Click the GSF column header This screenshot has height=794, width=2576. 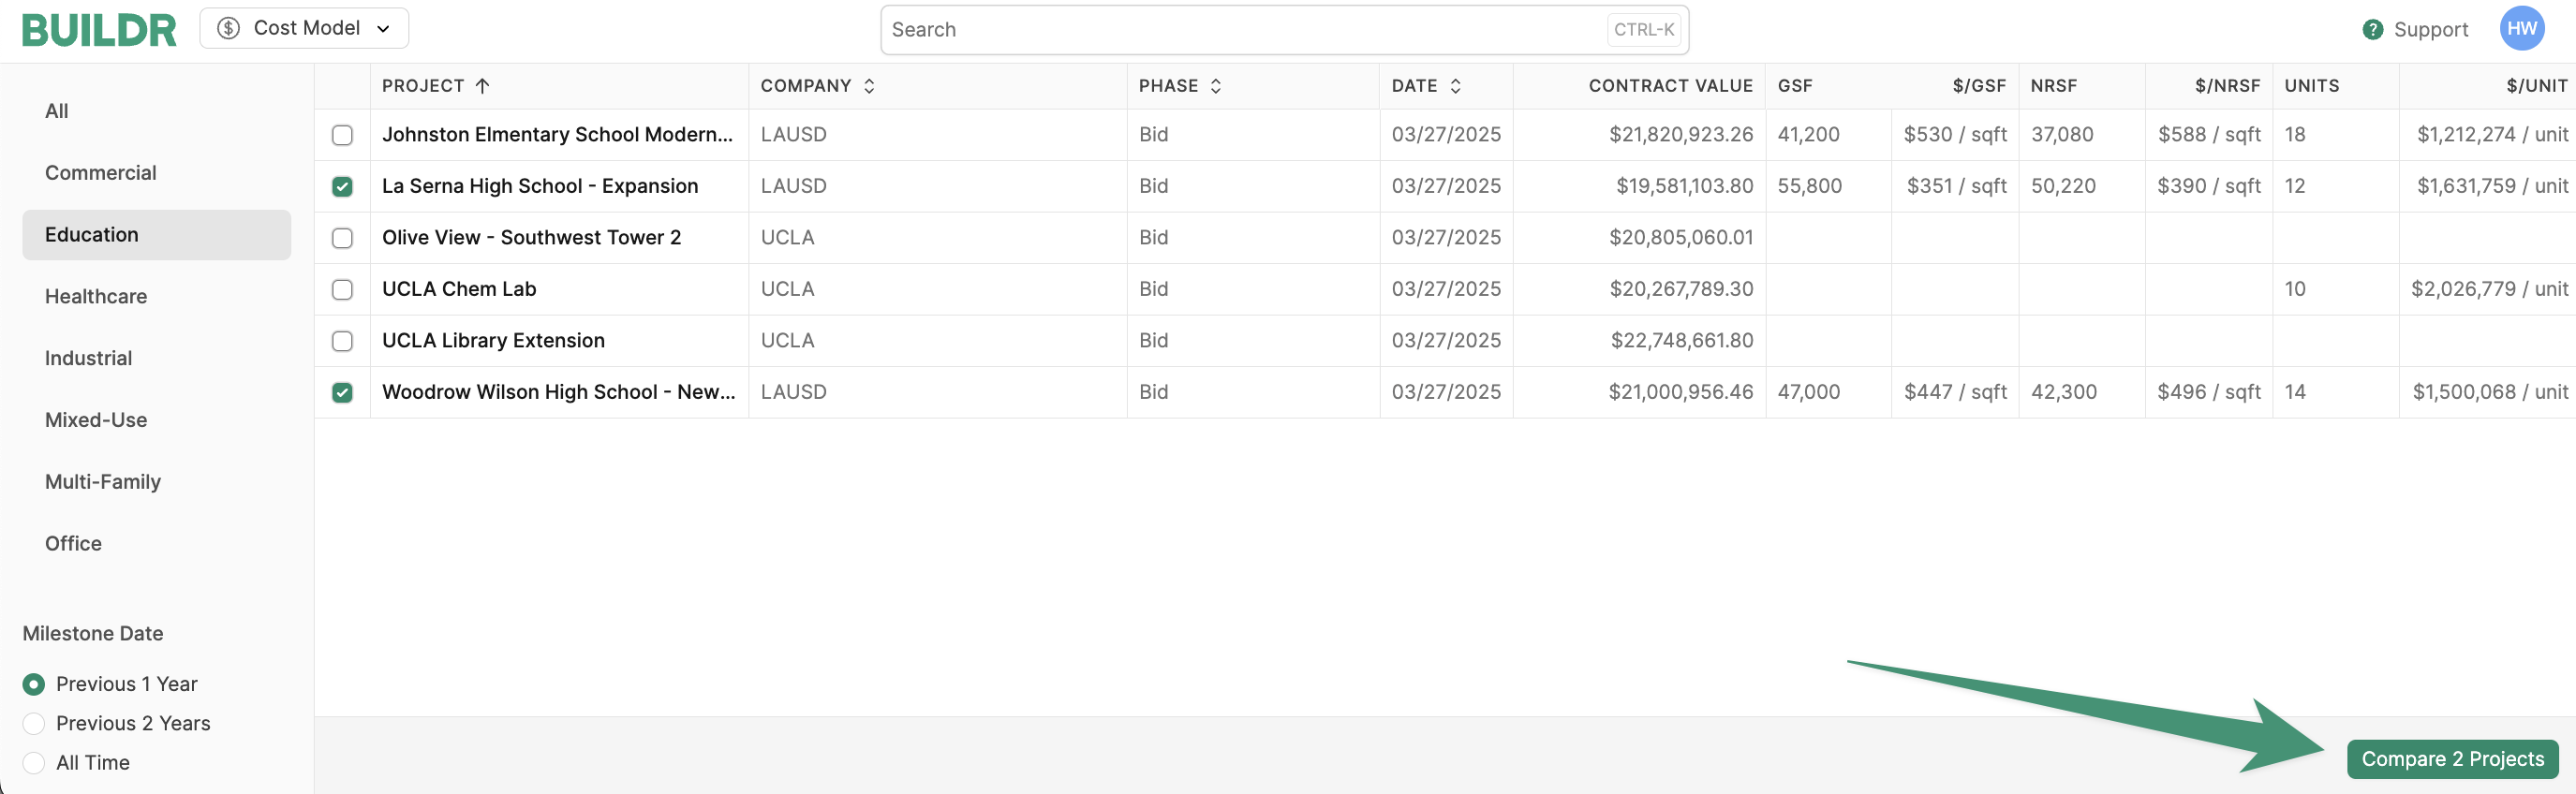click(x=1795, y=86)
